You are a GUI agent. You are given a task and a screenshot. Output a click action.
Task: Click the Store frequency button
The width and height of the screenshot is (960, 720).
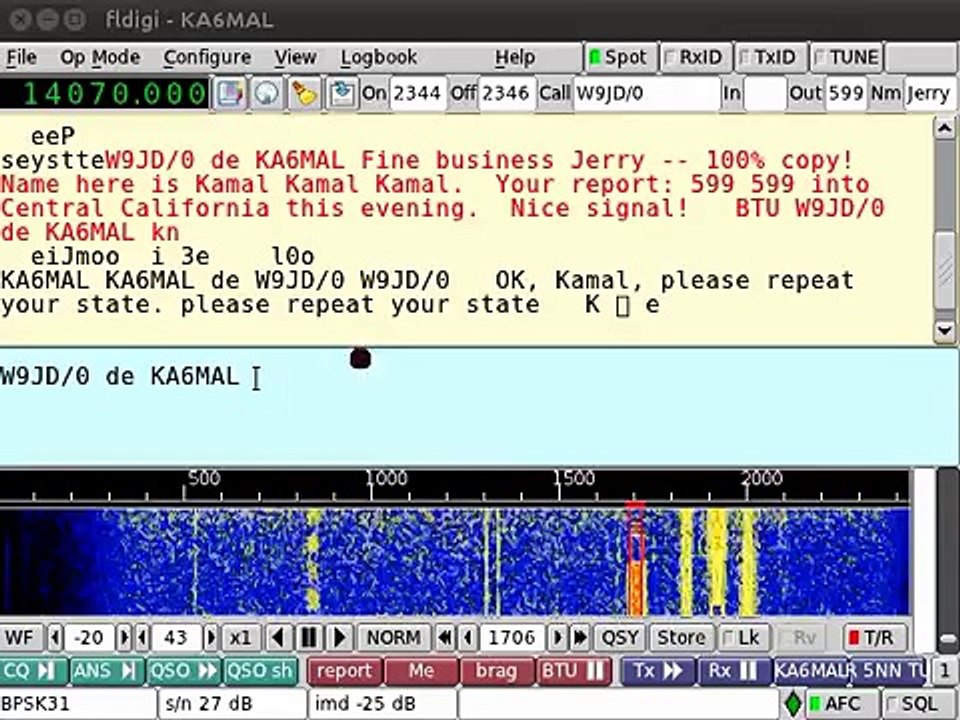pos(681,638)
